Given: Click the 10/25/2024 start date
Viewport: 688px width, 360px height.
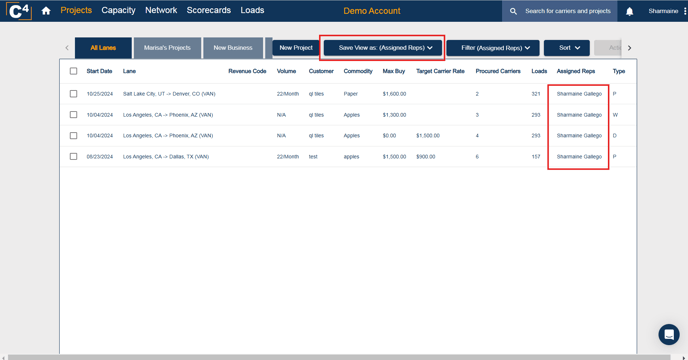Looking at the screenshot, I should click(x=100, y=94).
